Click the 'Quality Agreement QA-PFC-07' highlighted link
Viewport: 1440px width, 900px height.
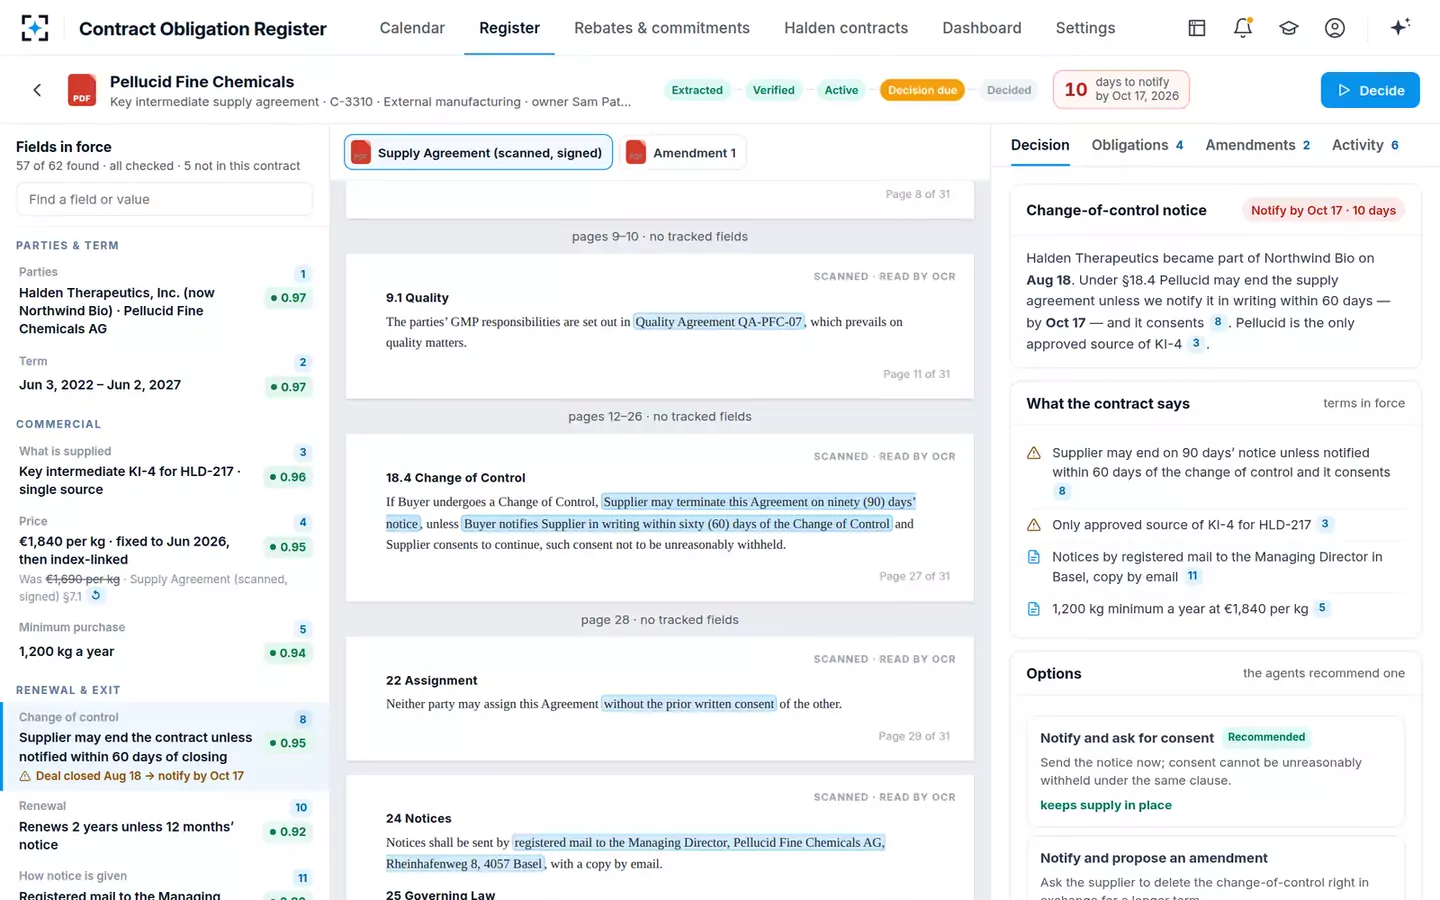coord(719,322)
